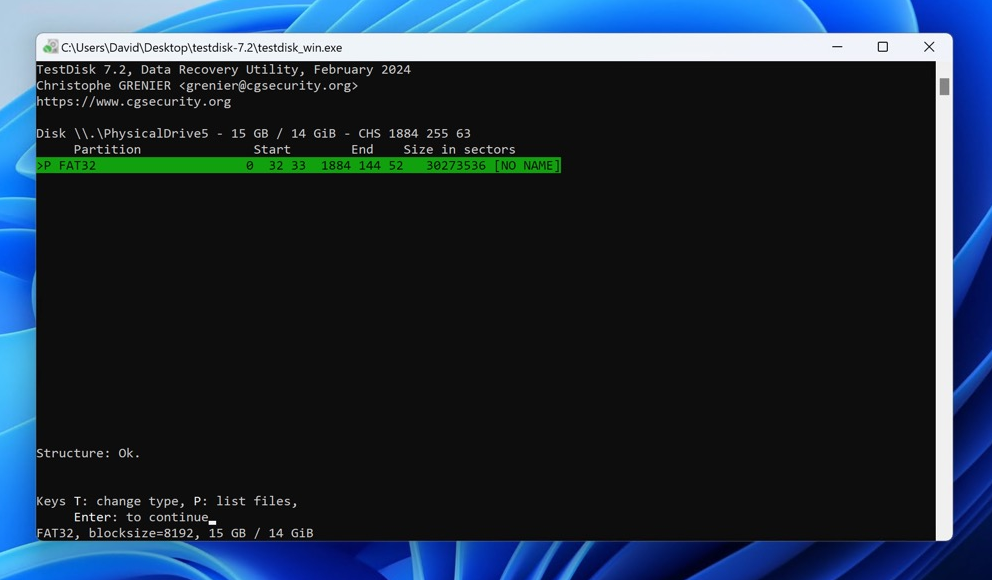Click the https://www.cgsecurity.org URL
The image size is (992, 580).
[x=133, y=102]
